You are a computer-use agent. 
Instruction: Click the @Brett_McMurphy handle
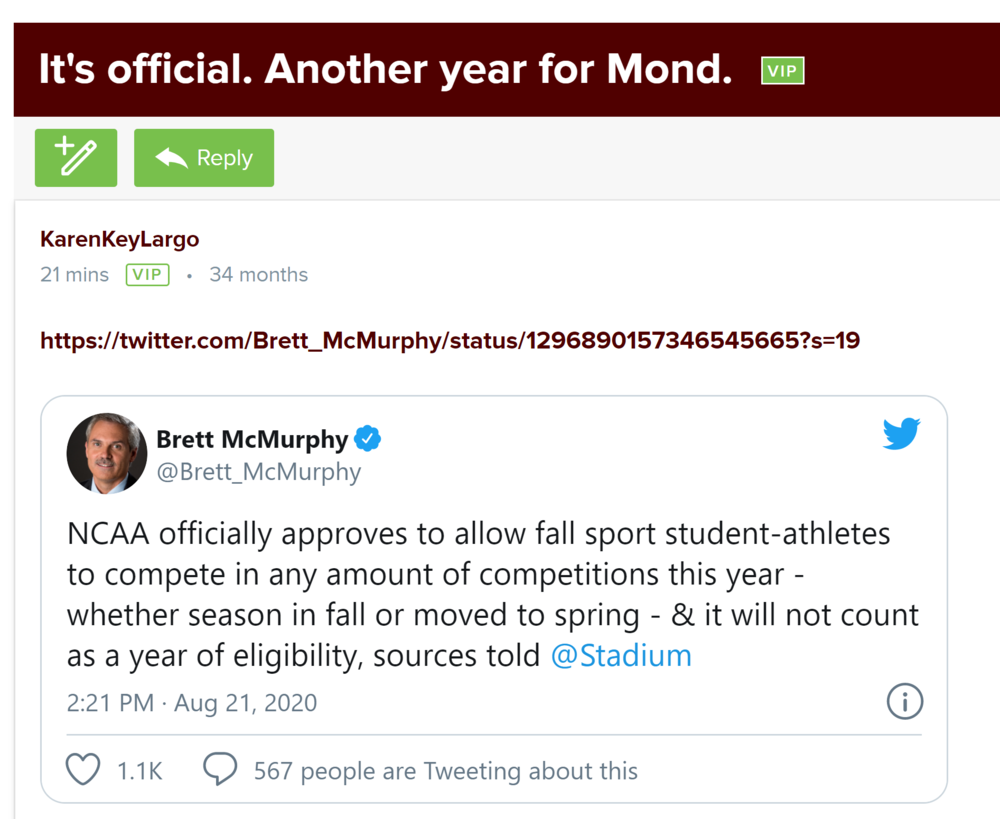click(258, 472)
